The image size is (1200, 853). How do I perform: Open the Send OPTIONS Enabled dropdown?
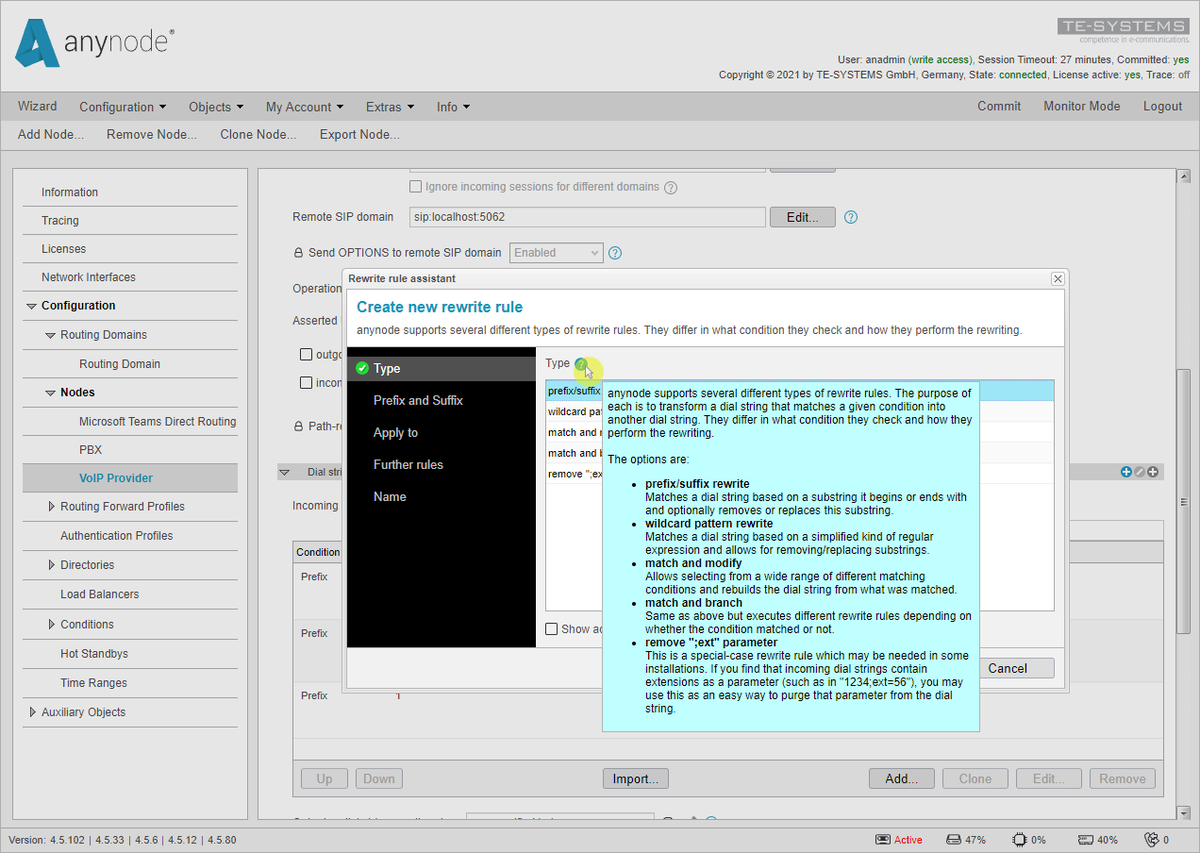(x=556, y=253)
